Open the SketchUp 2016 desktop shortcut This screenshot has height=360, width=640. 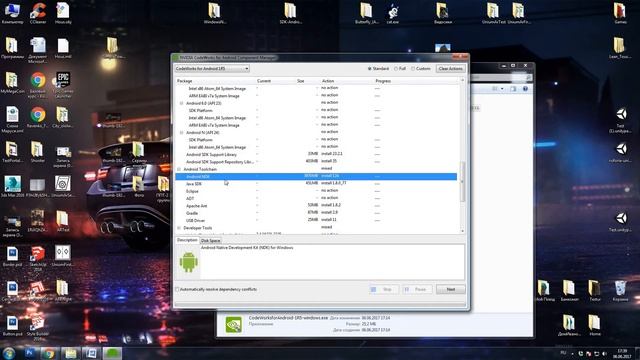click(38, 257)
